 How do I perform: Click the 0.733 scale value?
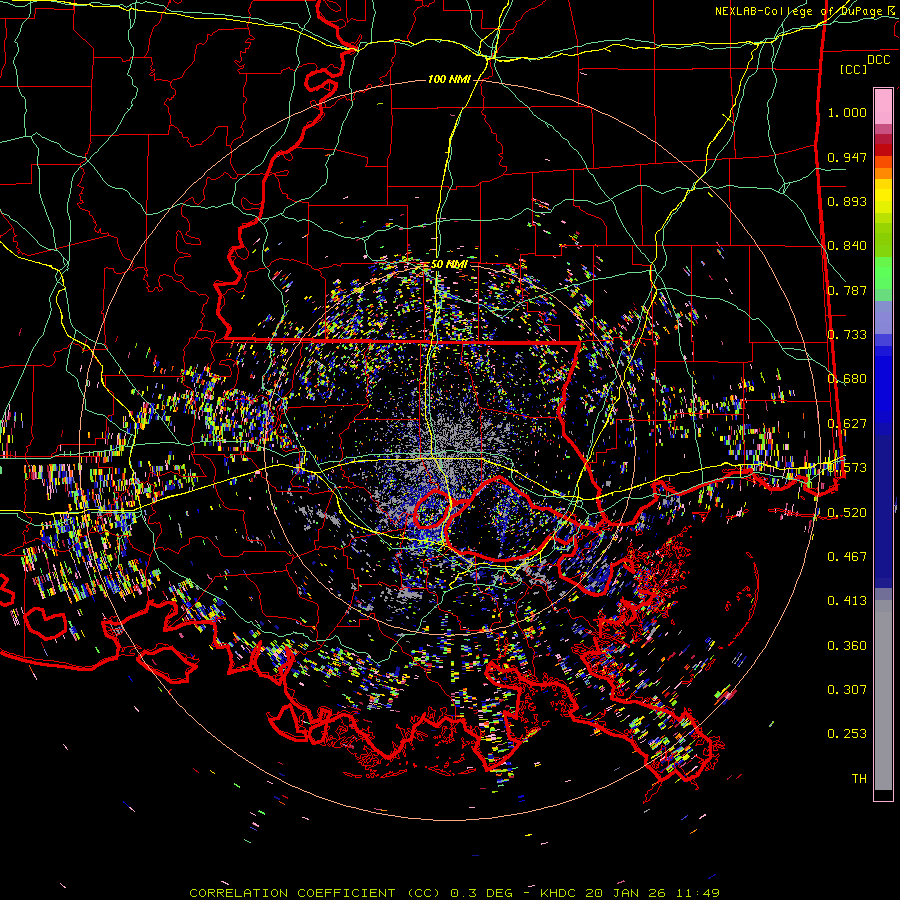click(847, 334)
